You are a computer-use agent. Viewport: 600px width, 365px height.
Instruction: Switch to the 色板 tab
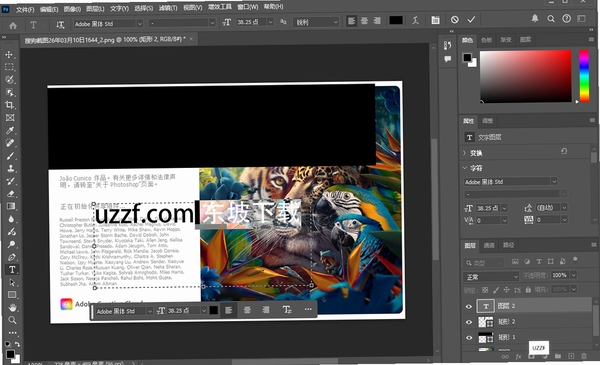tap(486, 40)
